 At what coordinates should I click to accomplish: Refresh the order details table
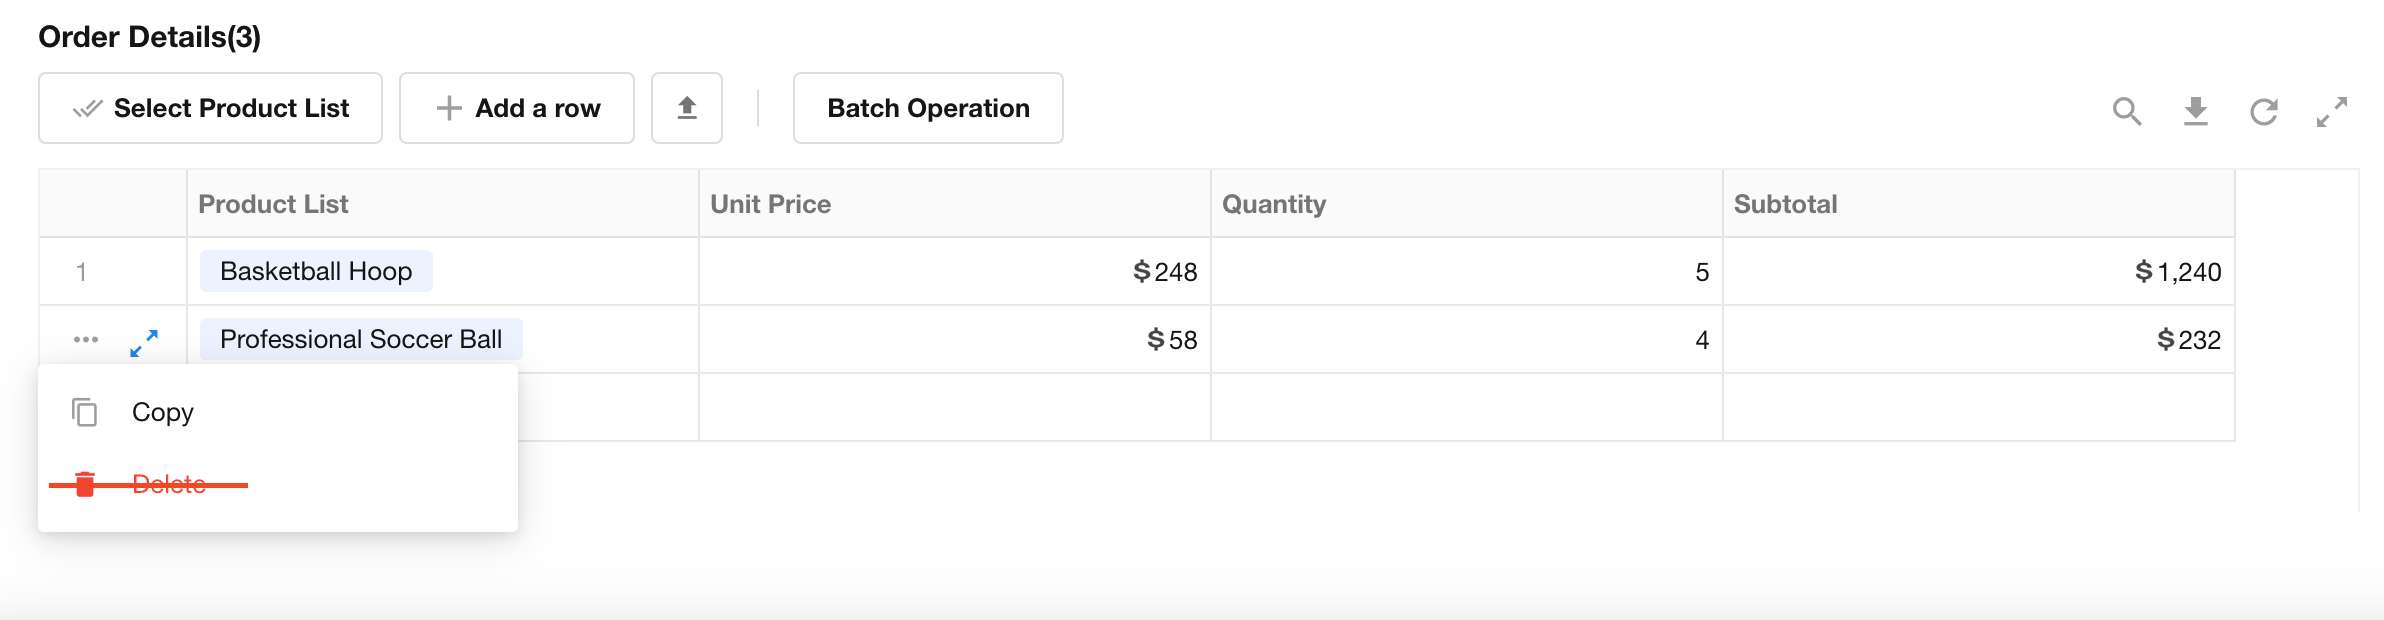click(x=2264, y=111)
